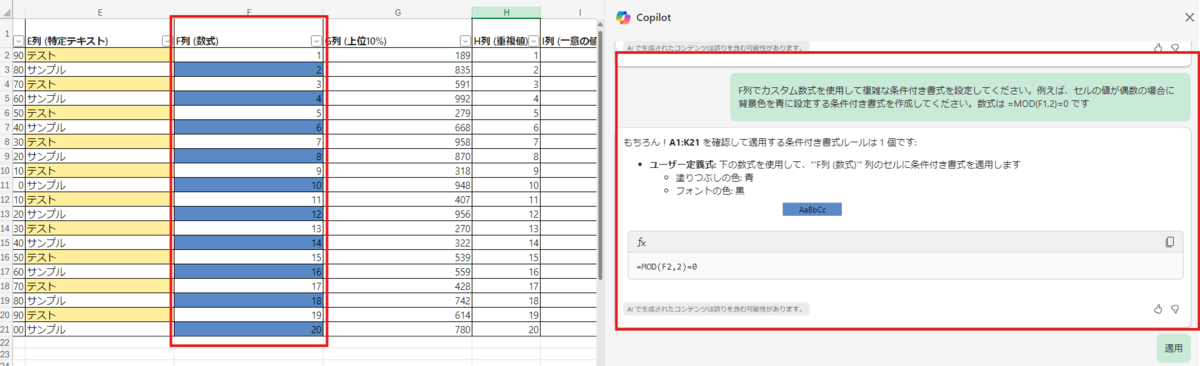Select row 22 header
The width and height of the screenshot is (1200, 366).
coord(6,343)
